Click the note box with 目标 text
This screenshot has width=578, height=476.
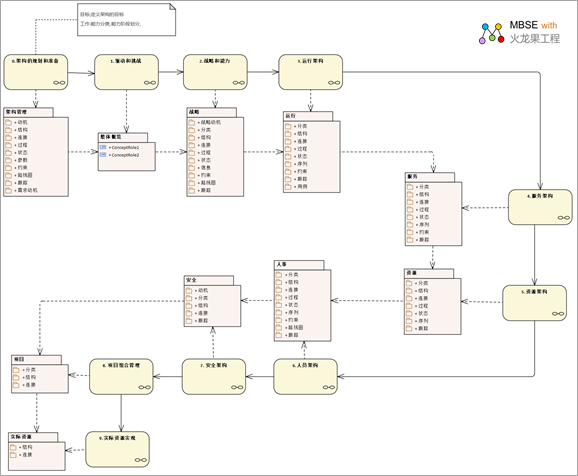(x=126, y=20)
